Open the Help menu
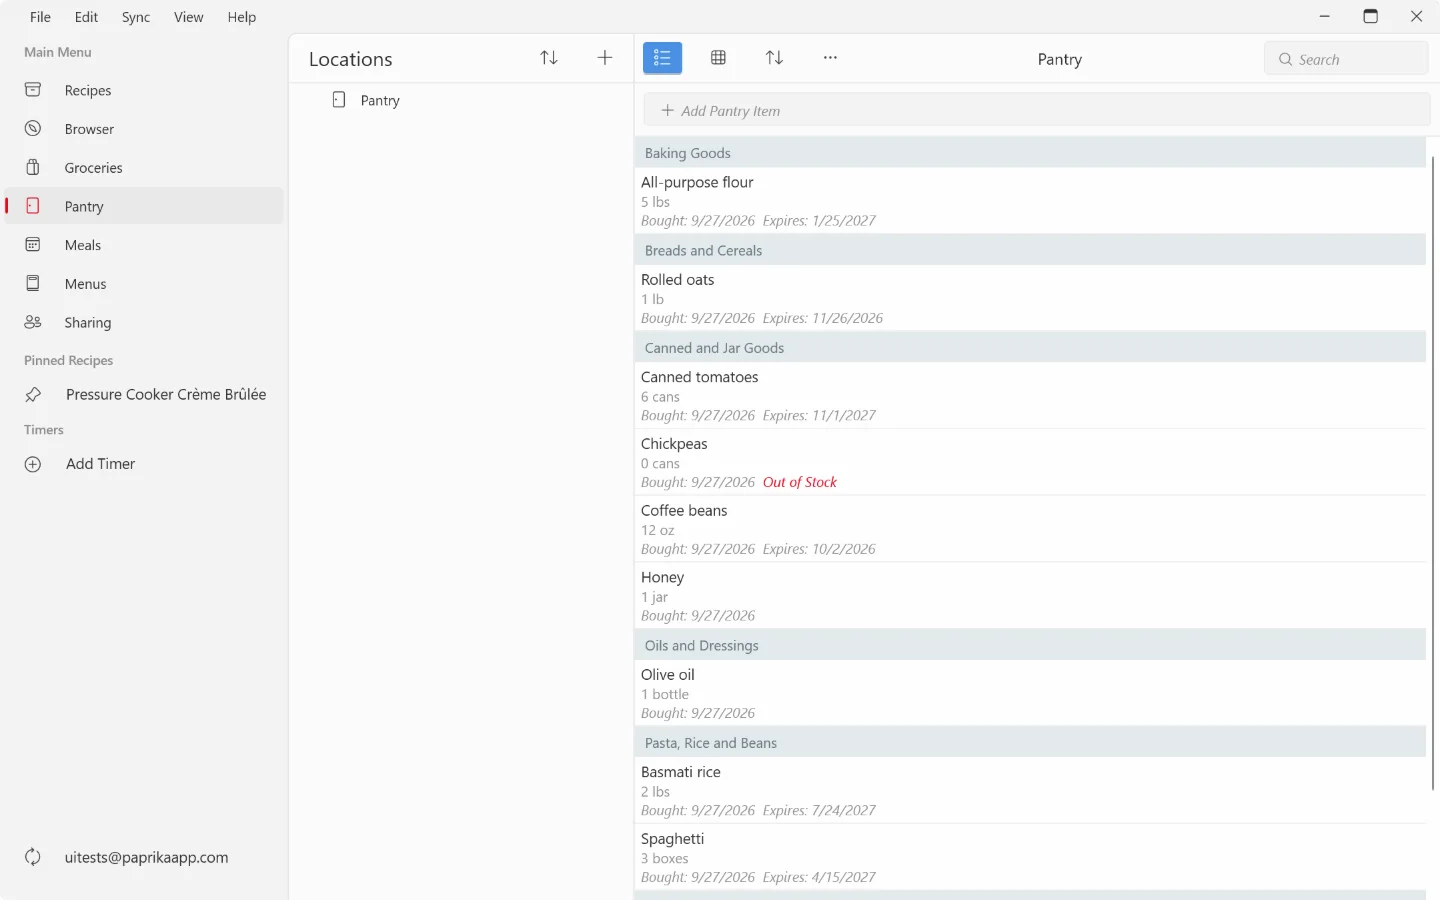The width and height of the screenshot is (1440, 900). 242,17
